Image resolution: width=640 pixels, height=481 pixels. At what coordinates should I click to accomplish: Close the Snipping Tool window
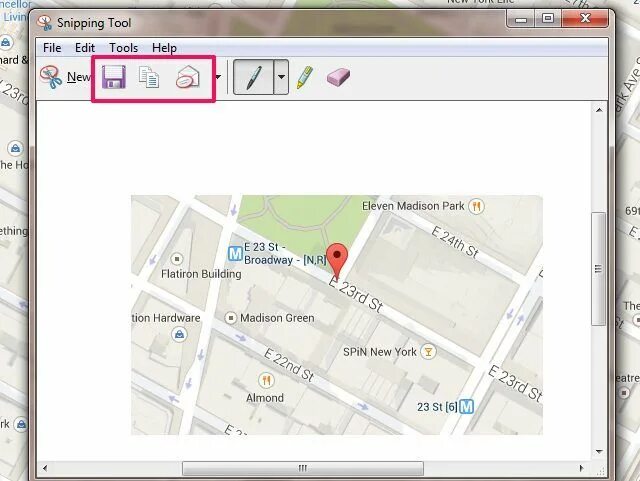click(x=585, y=19)
